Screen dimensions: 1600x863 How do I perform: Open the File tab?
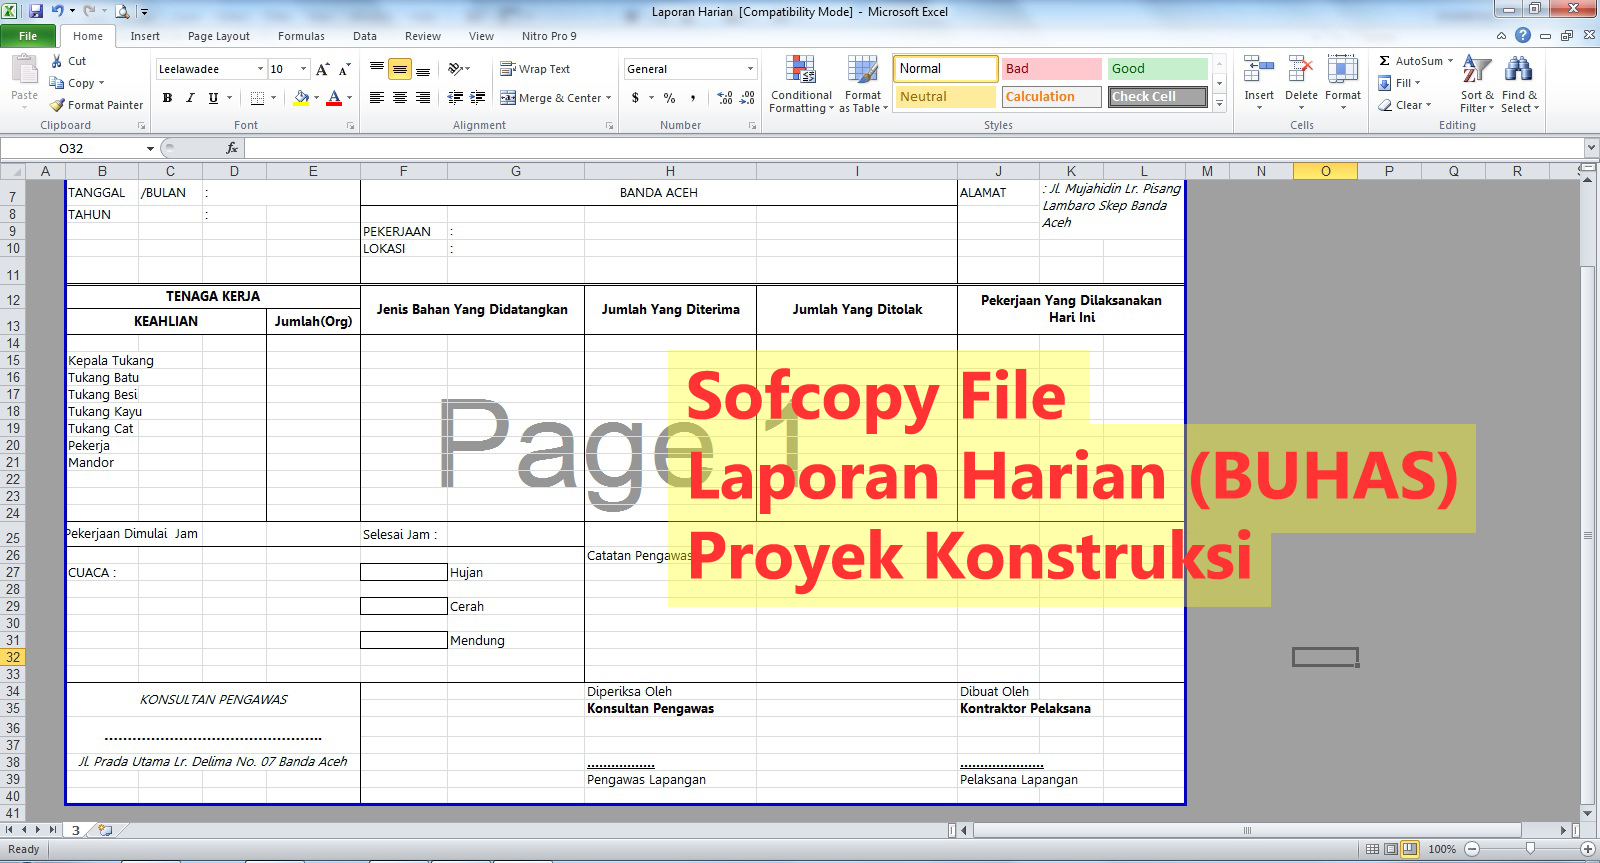28,36
